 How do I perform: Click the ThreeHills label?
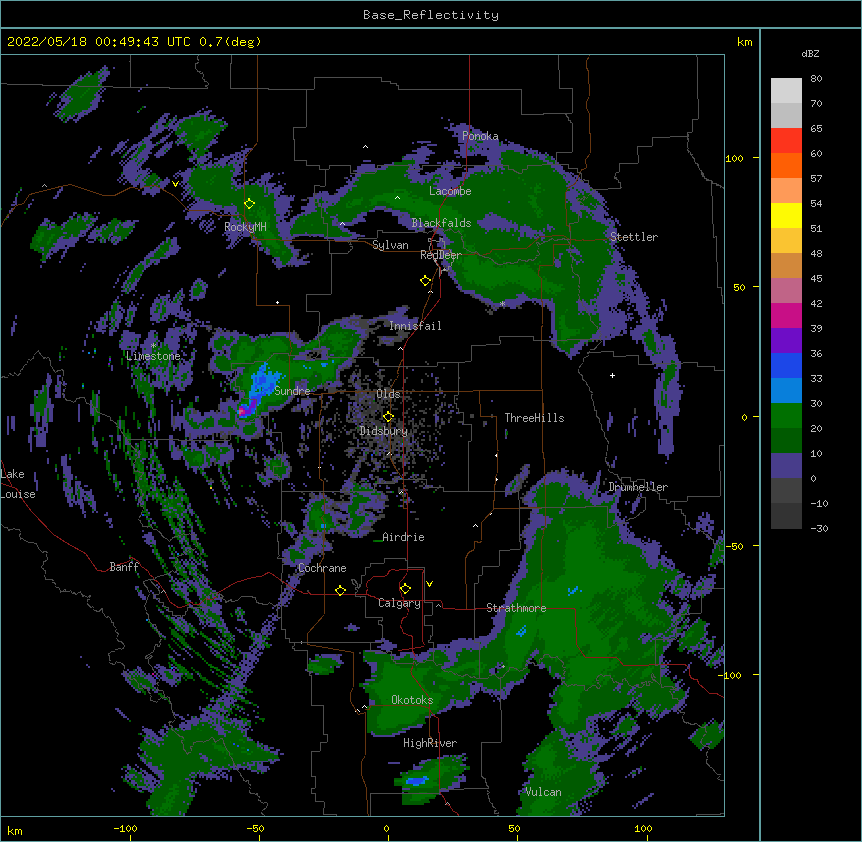click(534, 418)
